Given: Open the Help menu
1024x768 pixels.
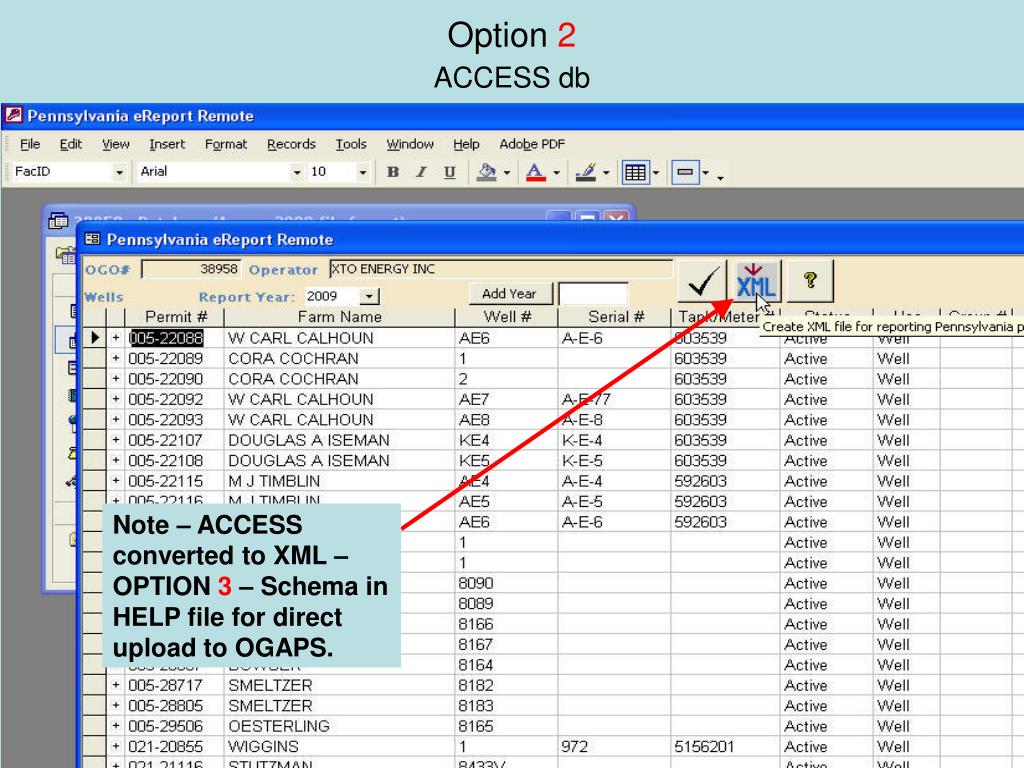Looking at the screenshot, I should [466, 144].
